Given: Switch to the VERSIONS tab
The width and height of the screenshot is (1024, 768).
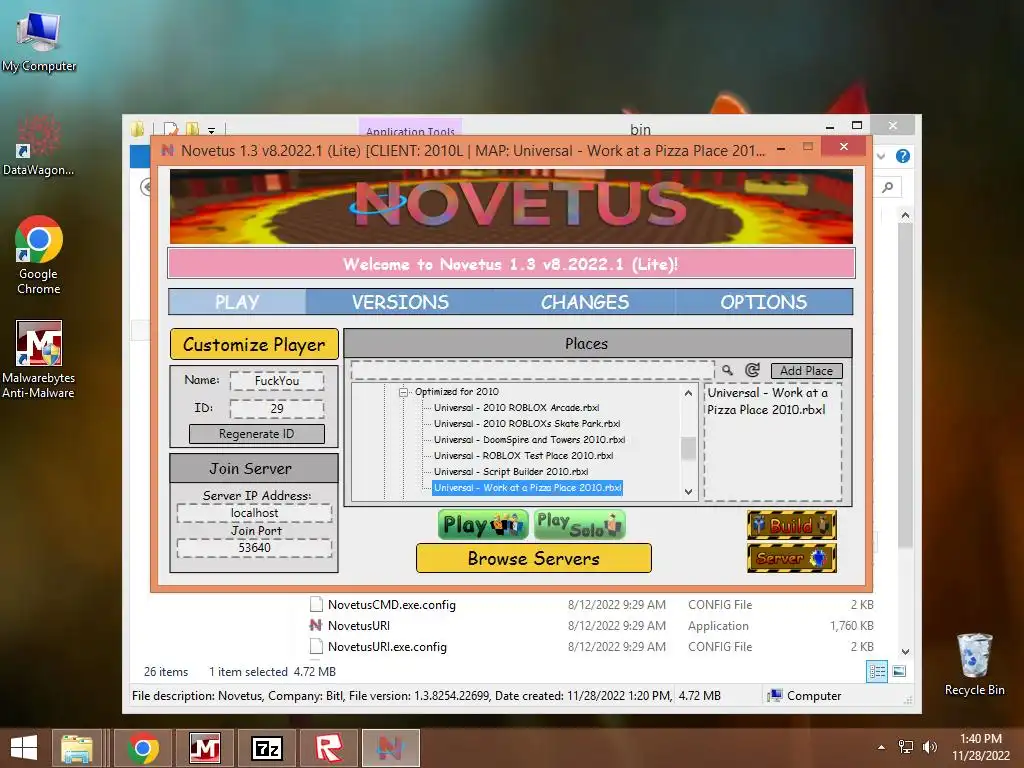Looking at the screenshot, I should click(400, 302).
